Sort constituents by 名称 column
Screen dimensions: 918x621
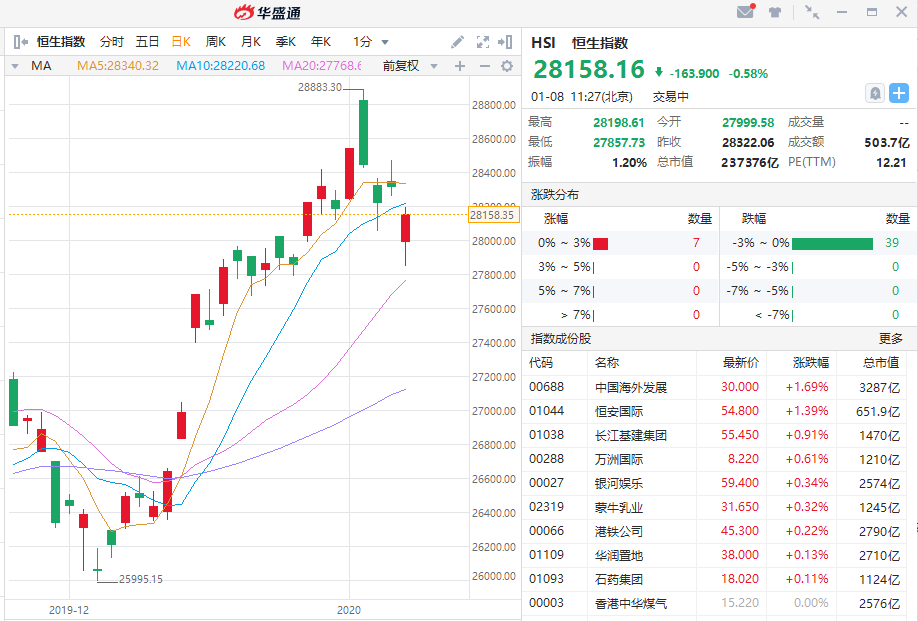pyautogui.click(x=607, y=362)
